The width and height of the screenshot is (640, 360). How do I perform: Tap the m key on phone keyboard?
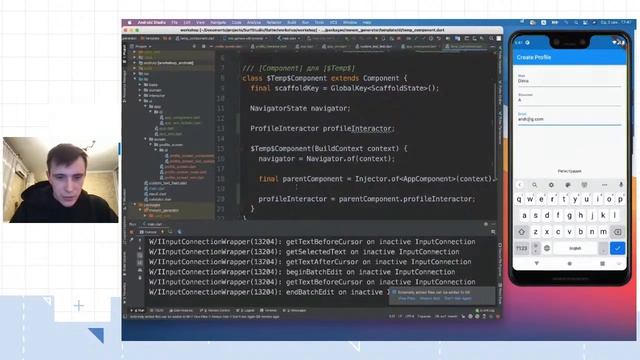[603, 232]
